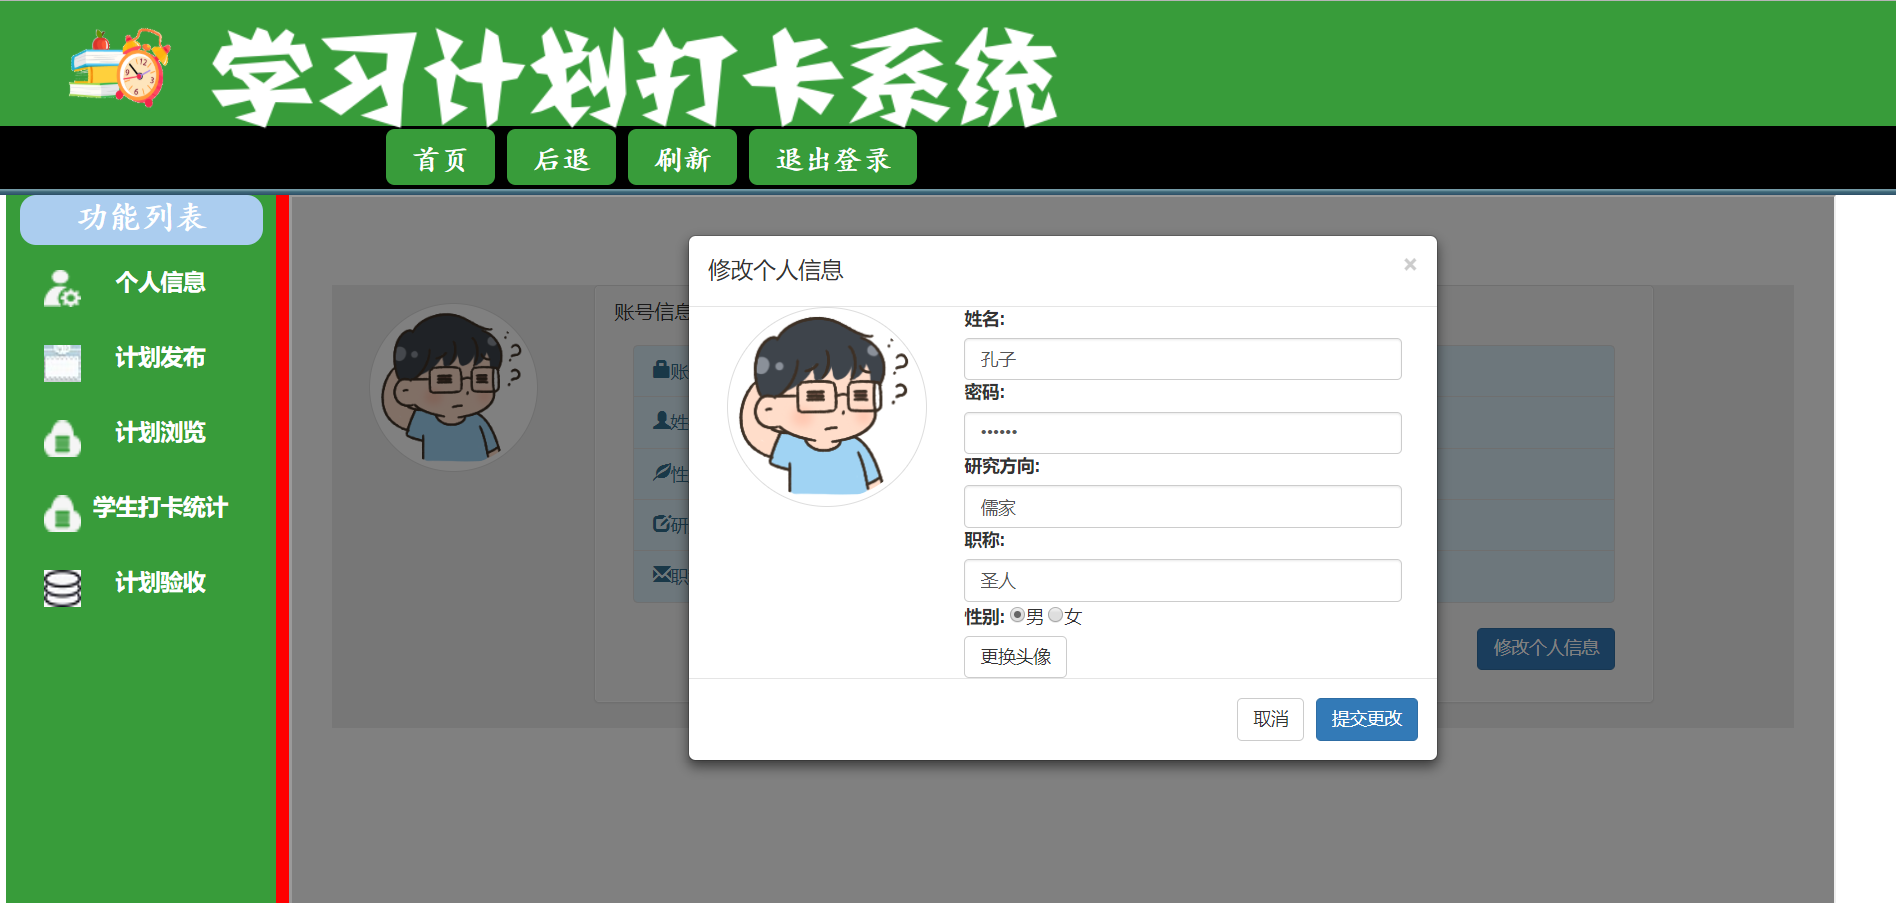Click the 计划浏览 sidebar icon

point(61,435)
